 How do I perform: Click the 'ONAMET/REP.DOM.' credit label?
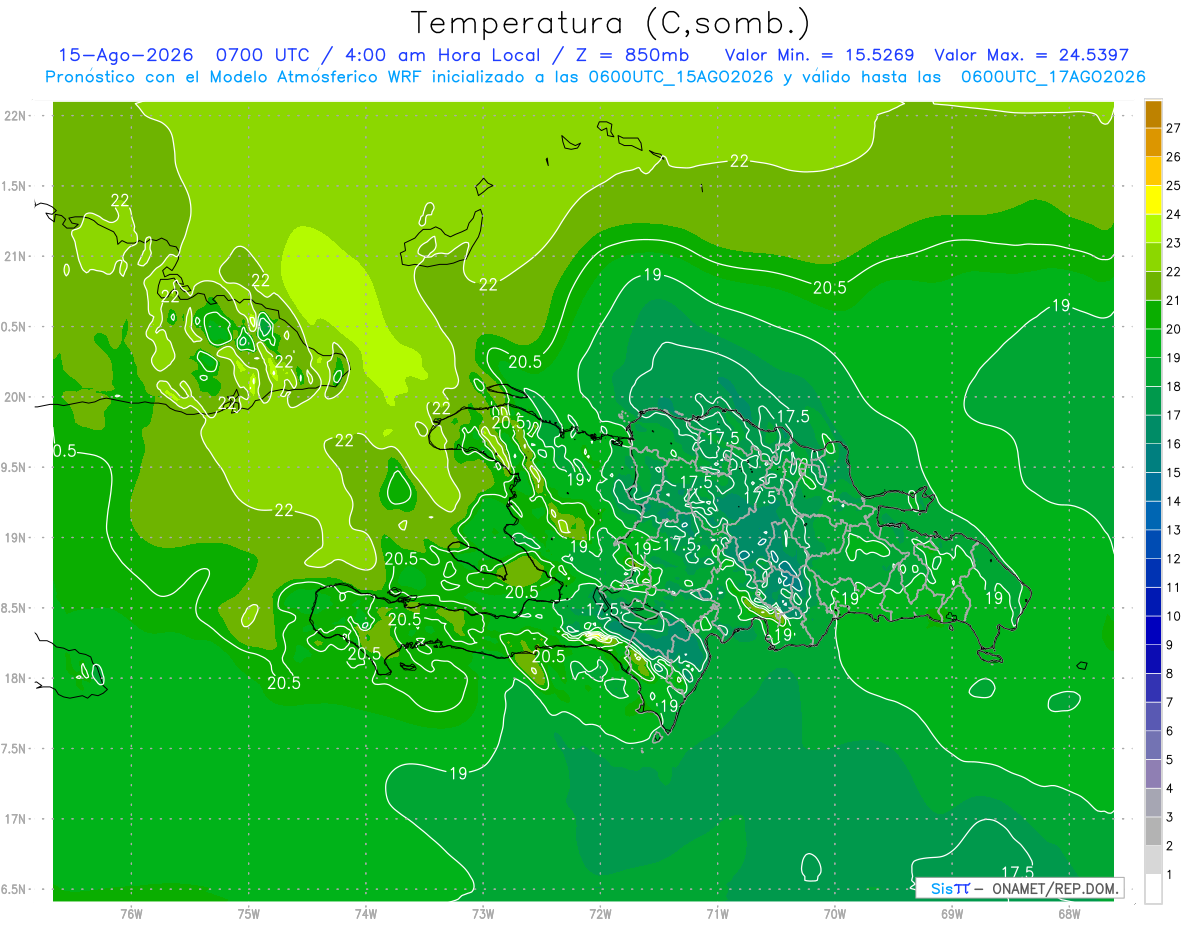pyautogui.click(x=1053, y=888)
